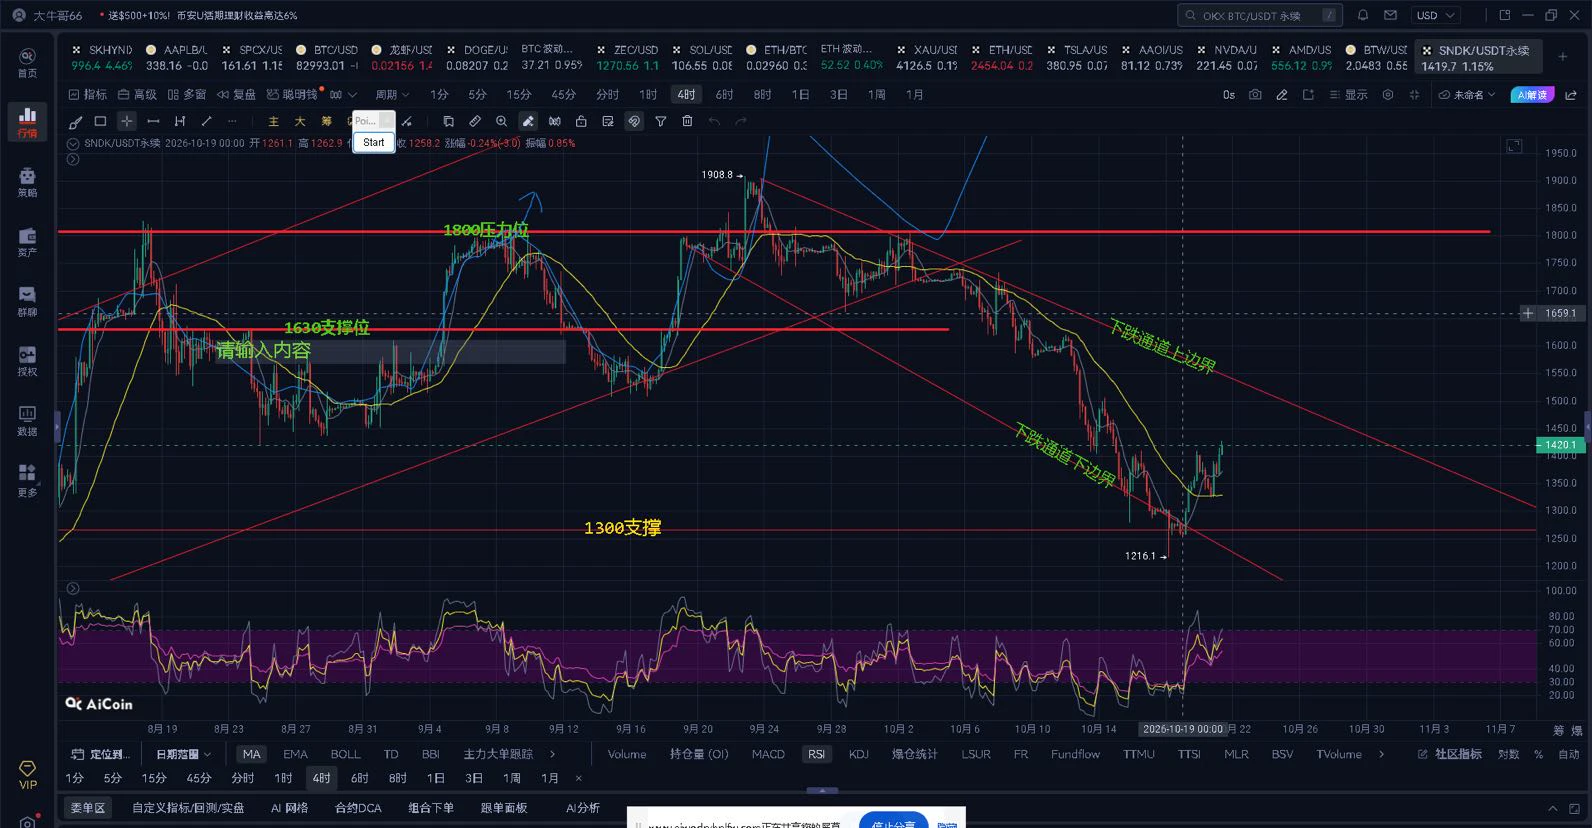Toggle the MACD sub-indicator
The height and width of the screenshot is (828, 1592).
(768, 754)
